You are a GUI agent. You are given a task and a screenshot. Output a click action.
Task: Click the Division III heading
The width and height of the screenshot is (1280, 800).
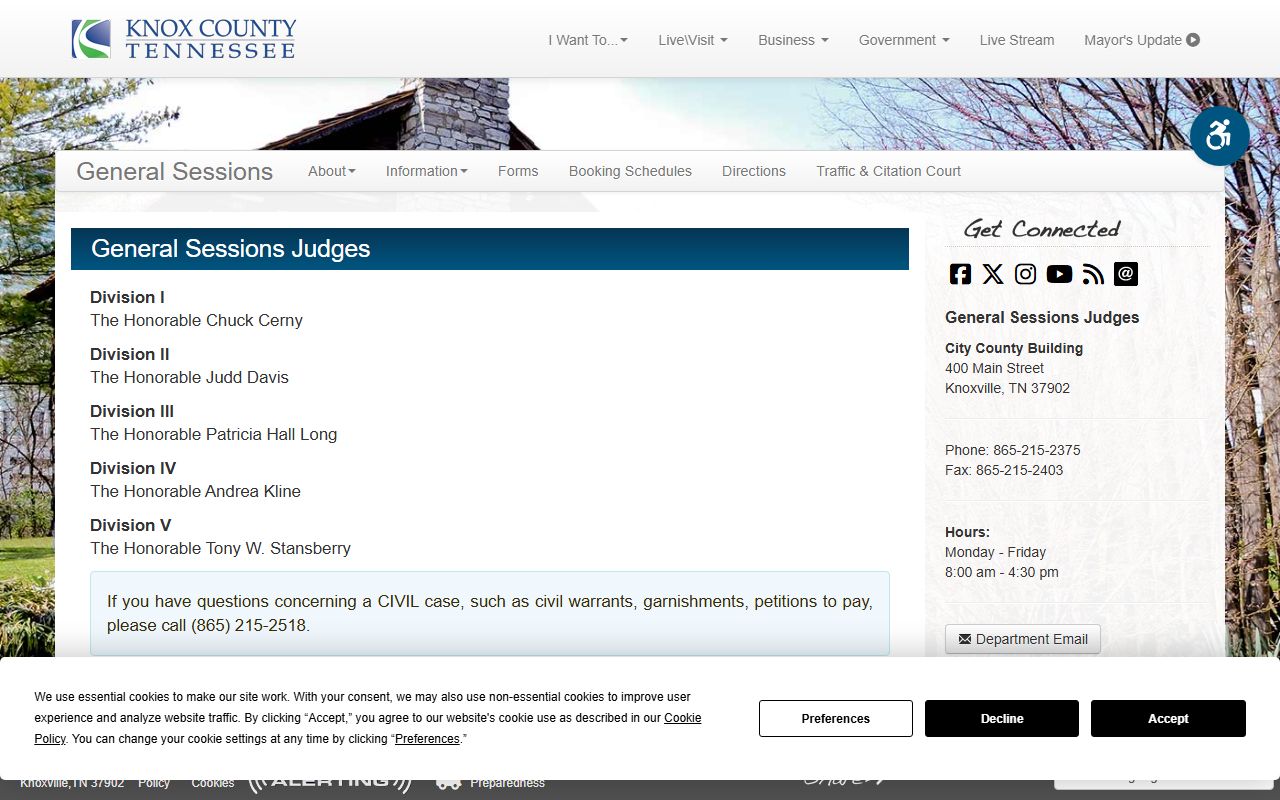tap(132, 411)
